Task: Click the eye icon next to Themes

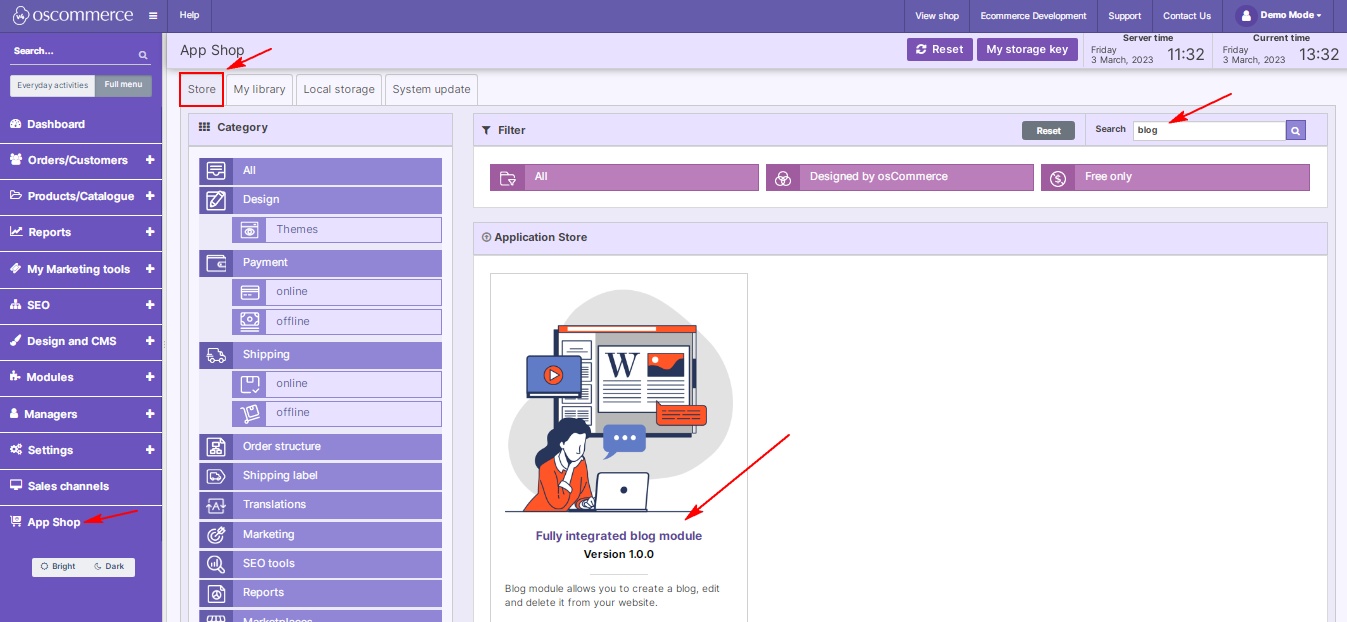Action: point(249,230)
